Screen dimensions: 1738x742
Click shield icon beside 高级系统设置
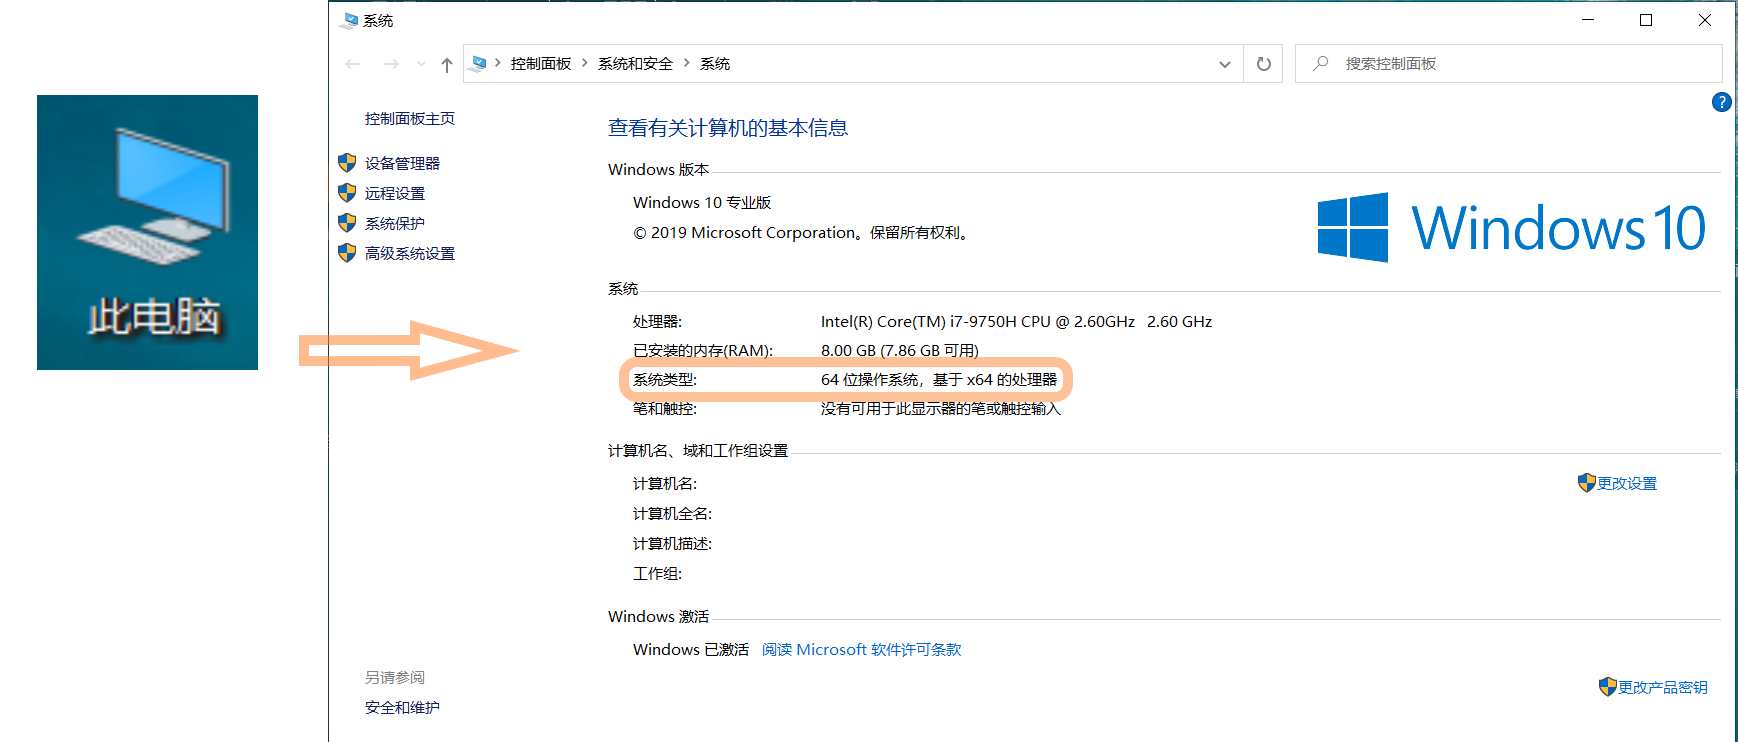(347, 252)
